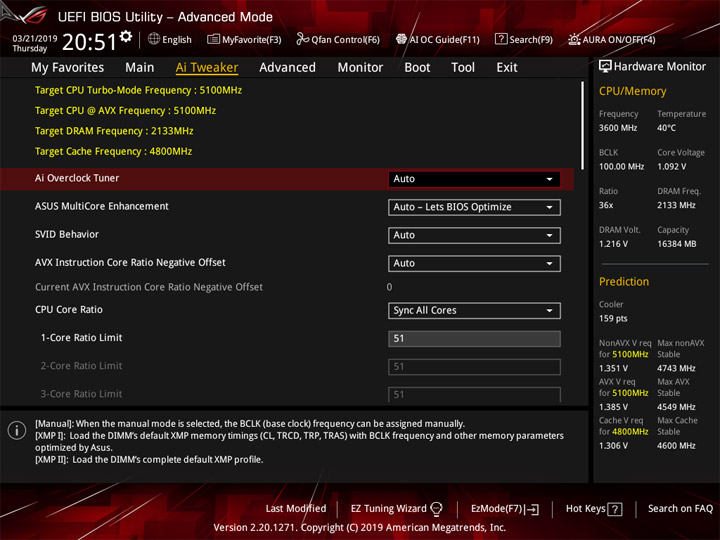
Task: Click the 2-Core Ratio Limit field
Action: pos(474,366)
